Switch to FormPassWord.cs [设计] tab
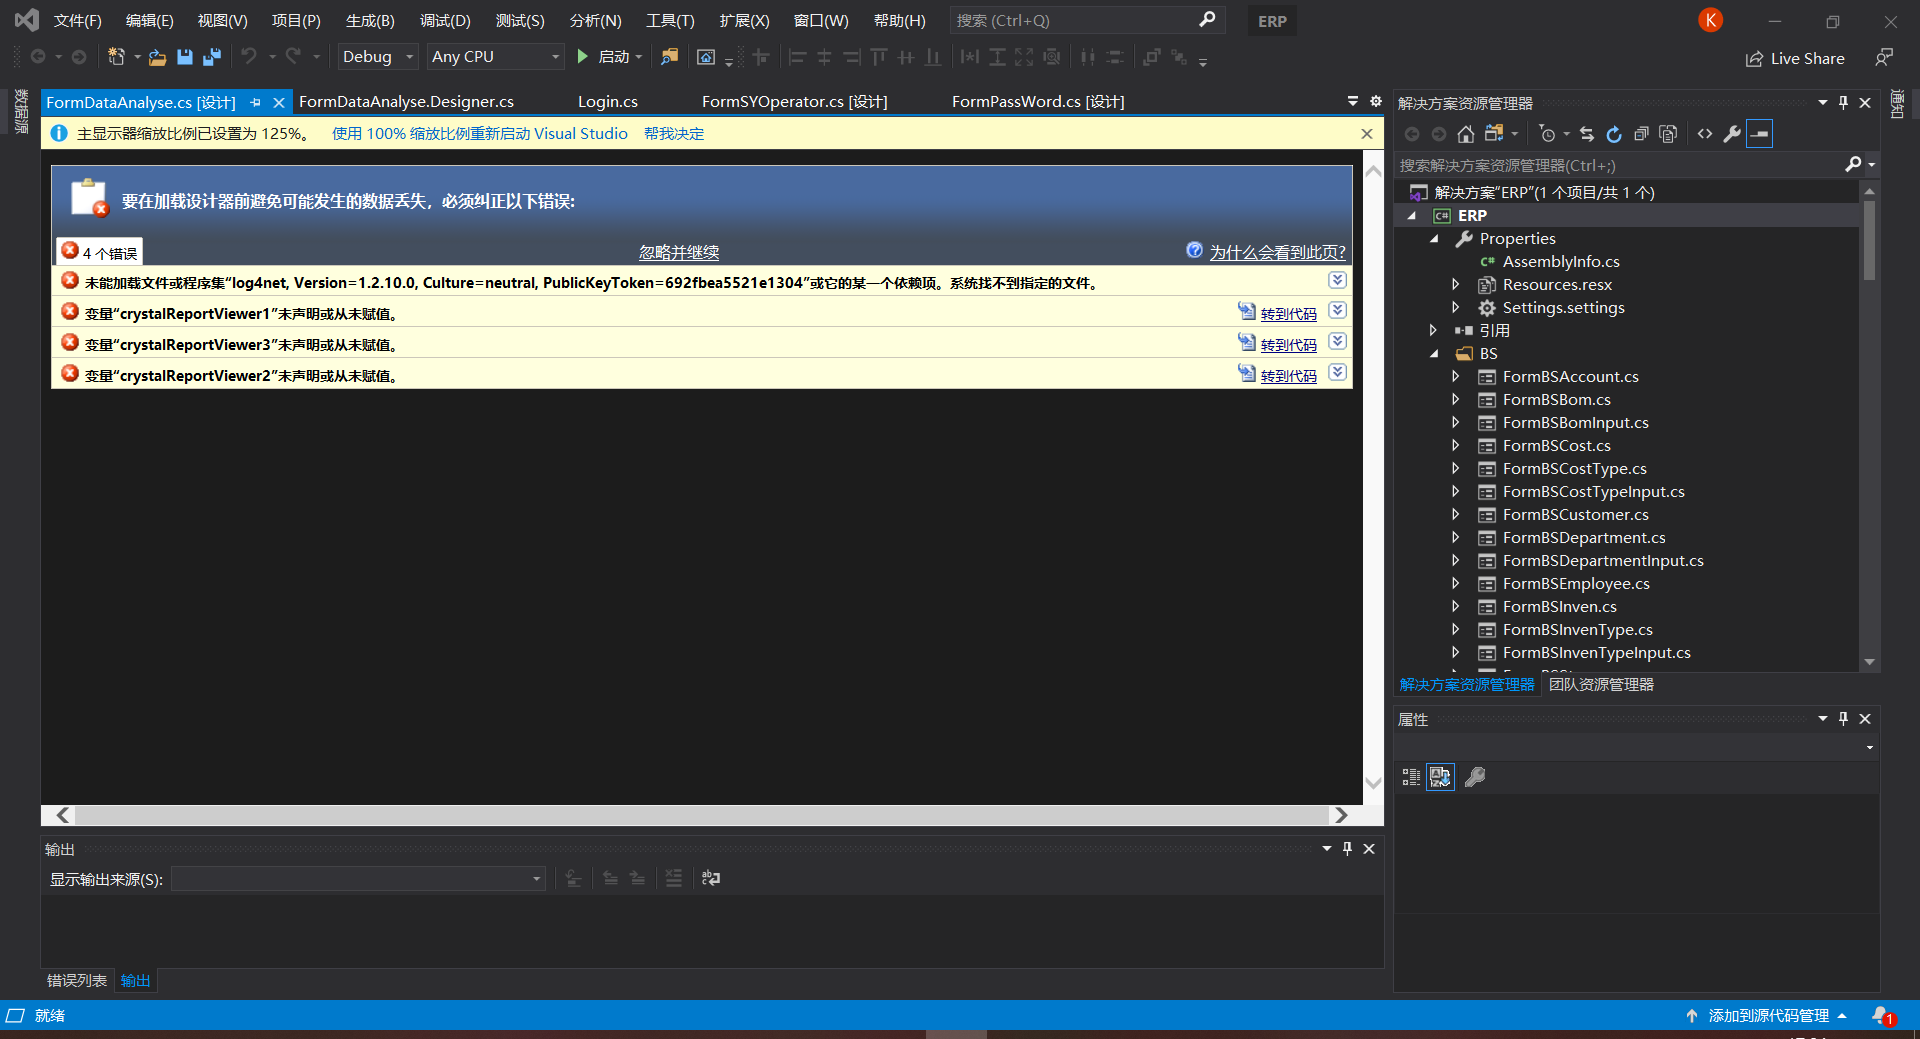The height and width of the screenshot is (1039, 1920). point(1038,102)
